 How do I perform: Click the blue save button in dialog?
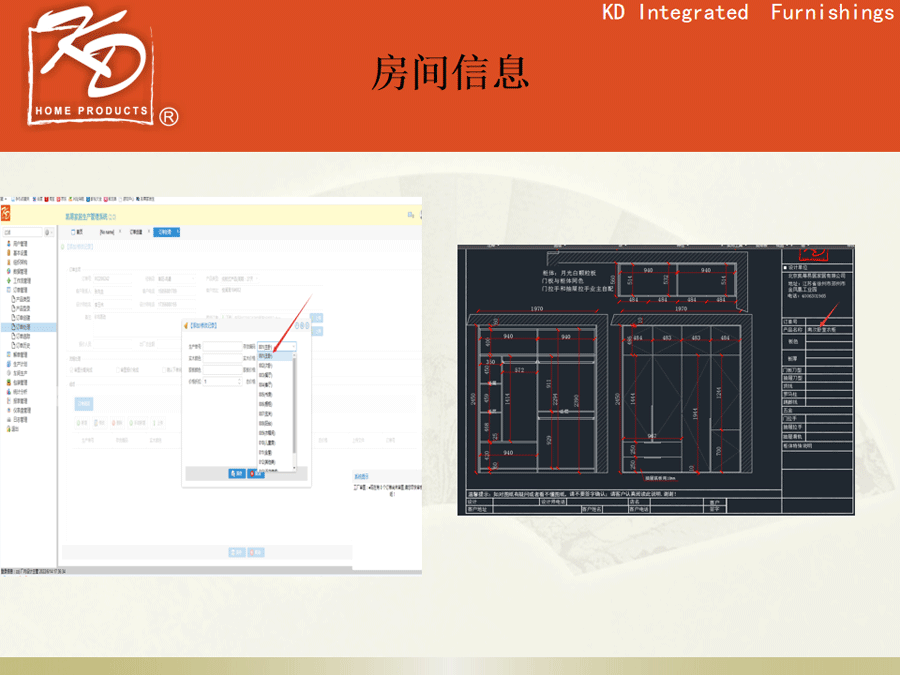237,473
